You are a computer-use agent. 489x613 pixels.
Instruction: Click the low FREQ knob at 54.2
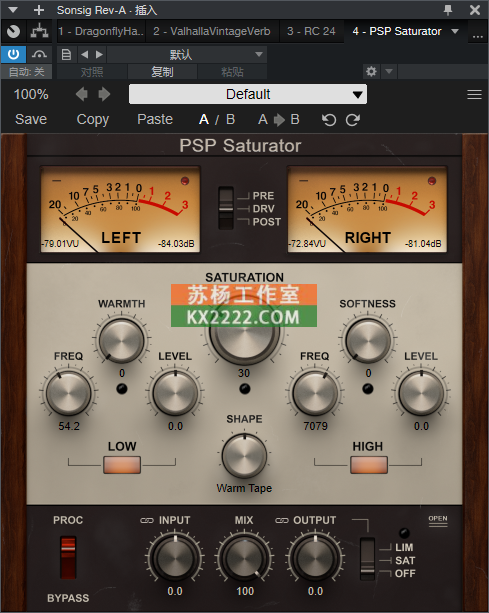click(x=68, y=393)
